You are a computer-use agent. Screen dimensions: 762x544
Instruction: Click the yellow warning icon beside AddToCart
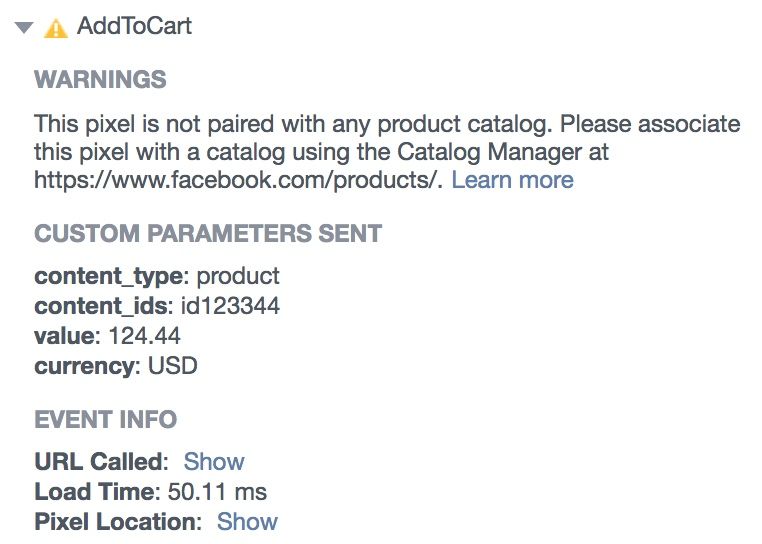(56, 28)
